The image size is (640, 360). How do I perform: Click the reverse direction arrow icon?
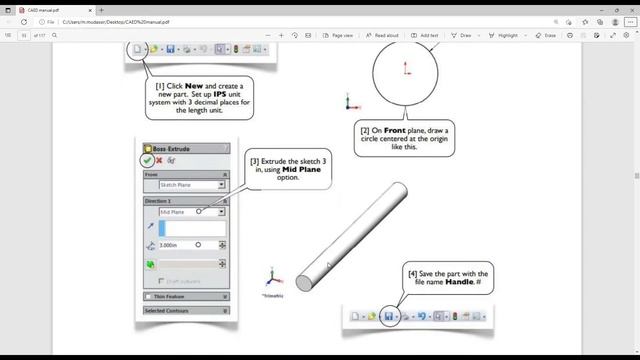[x=151, y=226]
